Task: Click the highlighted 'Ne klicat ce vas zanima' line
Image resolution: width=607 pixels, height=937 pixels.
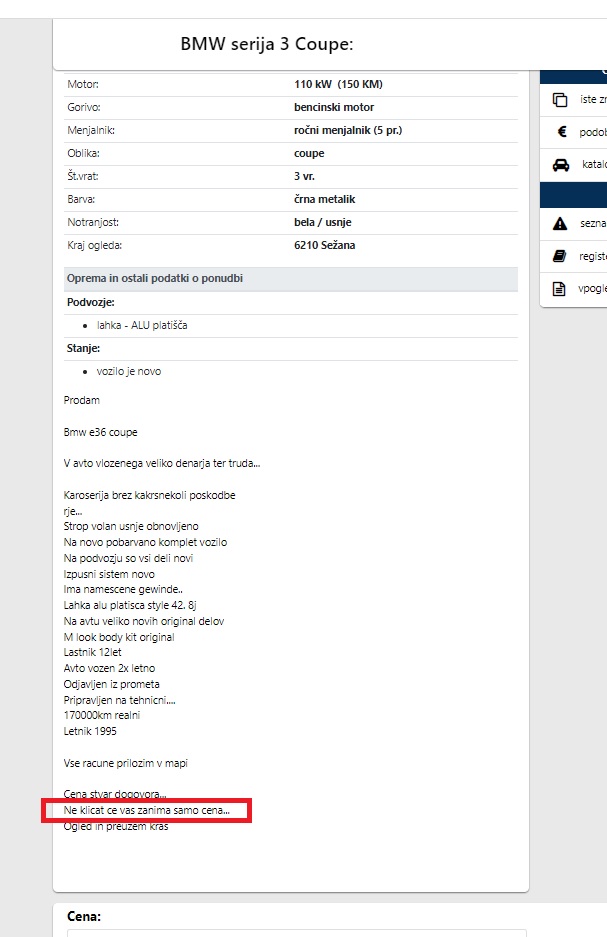Action: pyautogui.click(x=146, y=810)
